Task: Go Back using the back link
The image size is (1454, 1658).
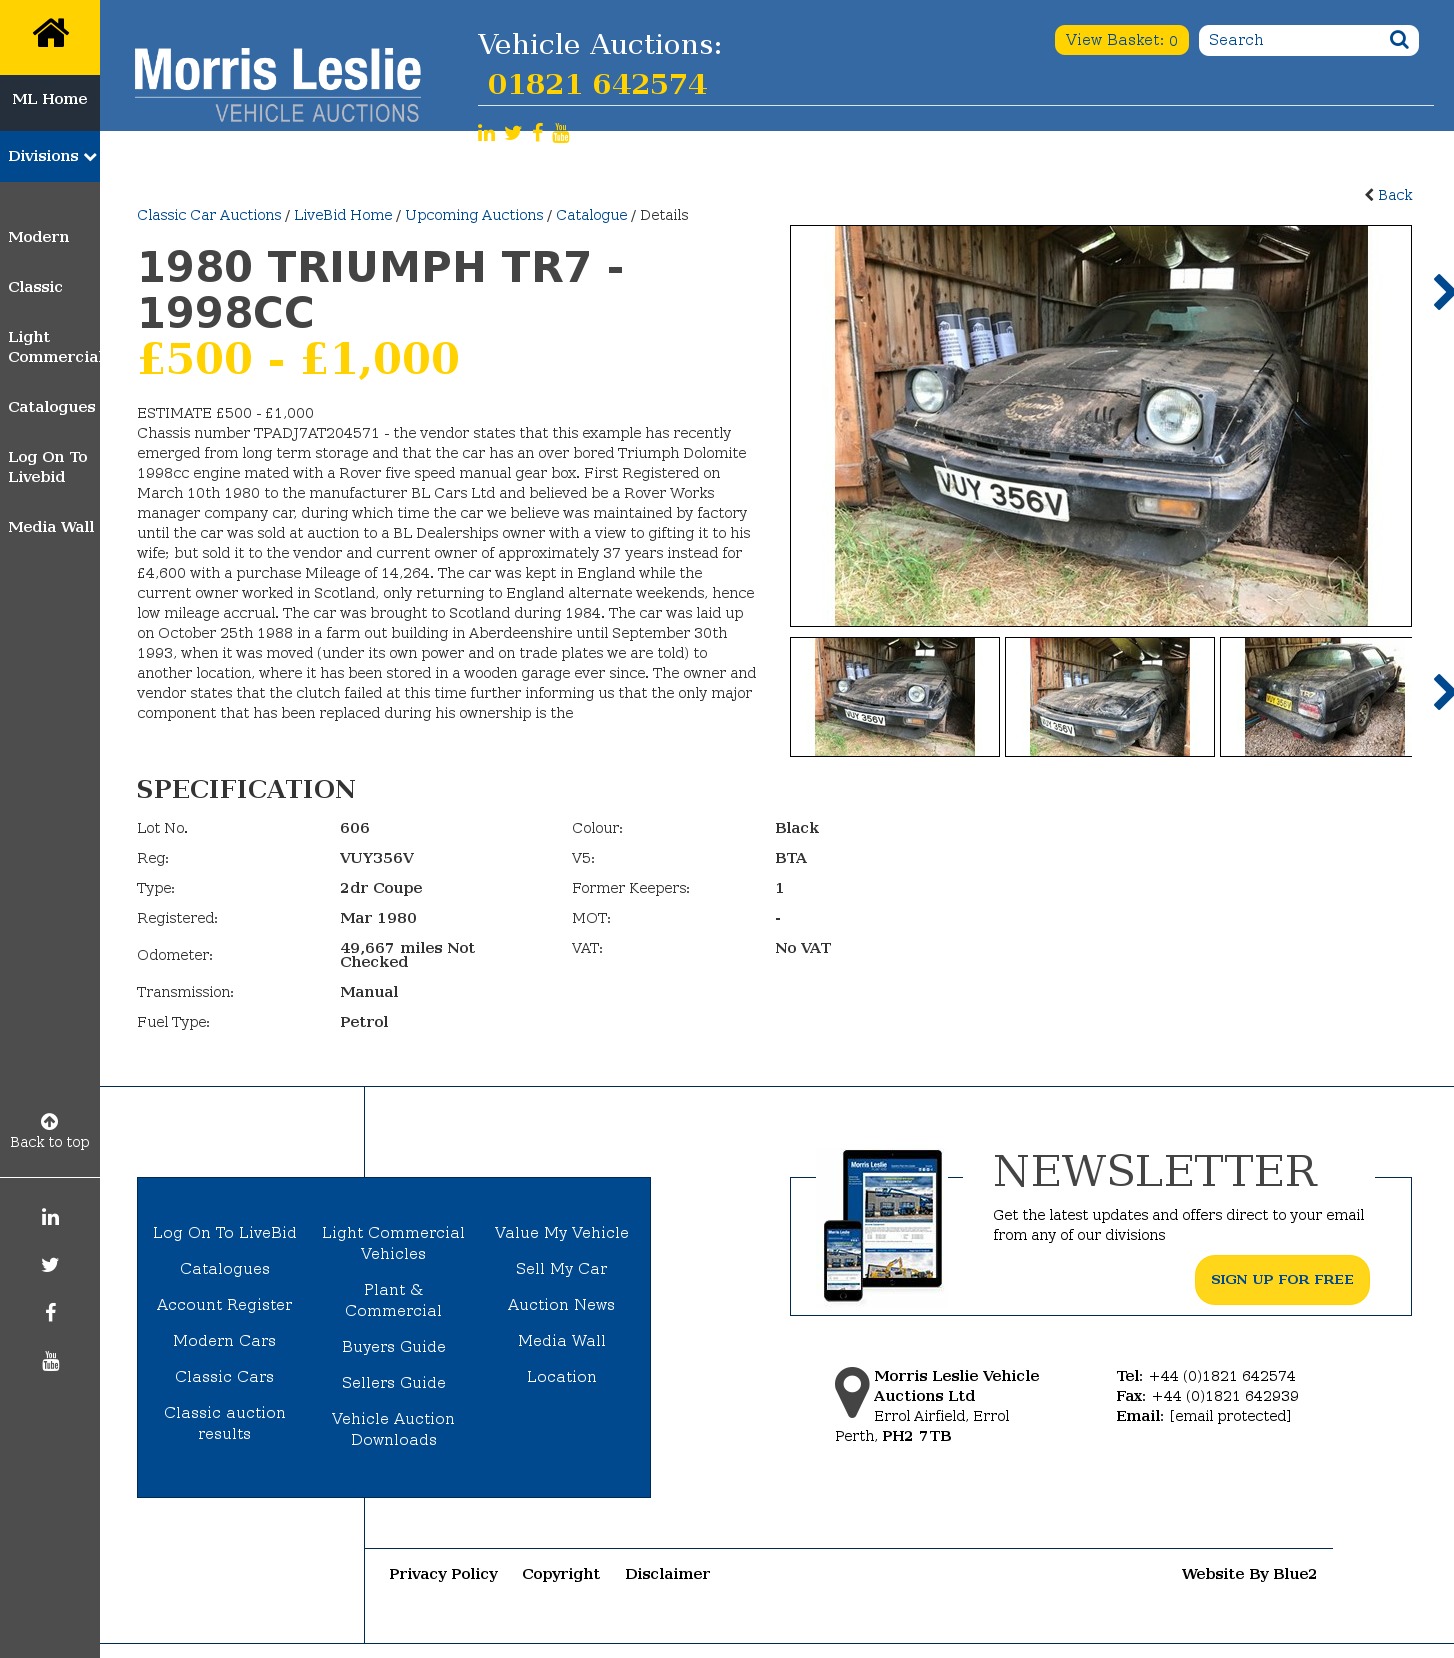Action: [1389, 195]
